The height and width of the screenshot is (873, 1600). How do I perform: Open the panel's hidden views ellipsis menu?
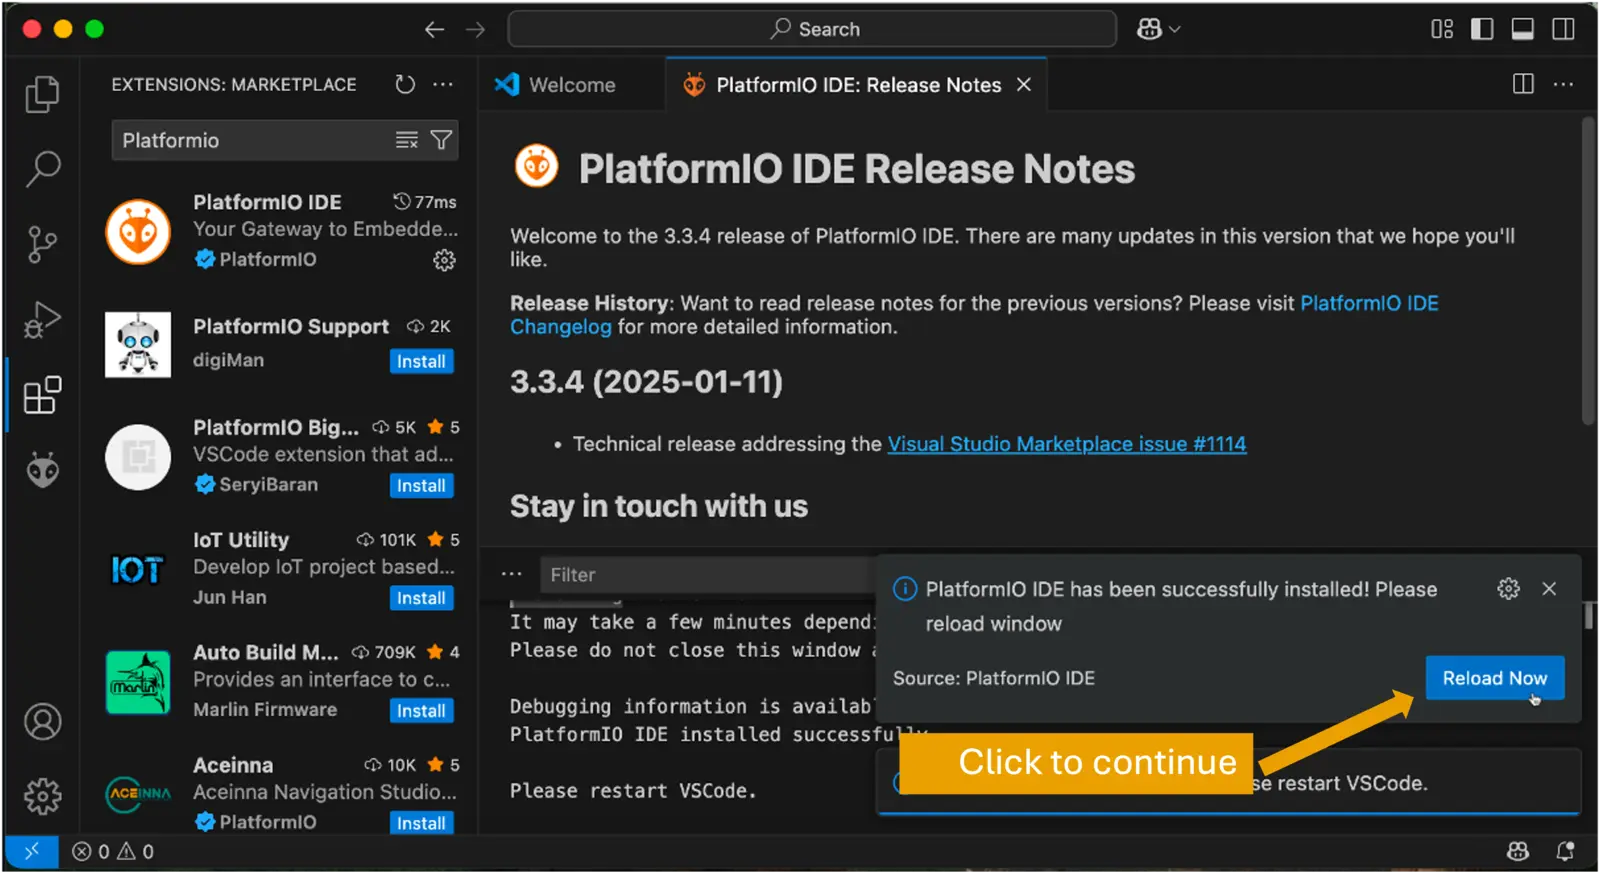512,575
